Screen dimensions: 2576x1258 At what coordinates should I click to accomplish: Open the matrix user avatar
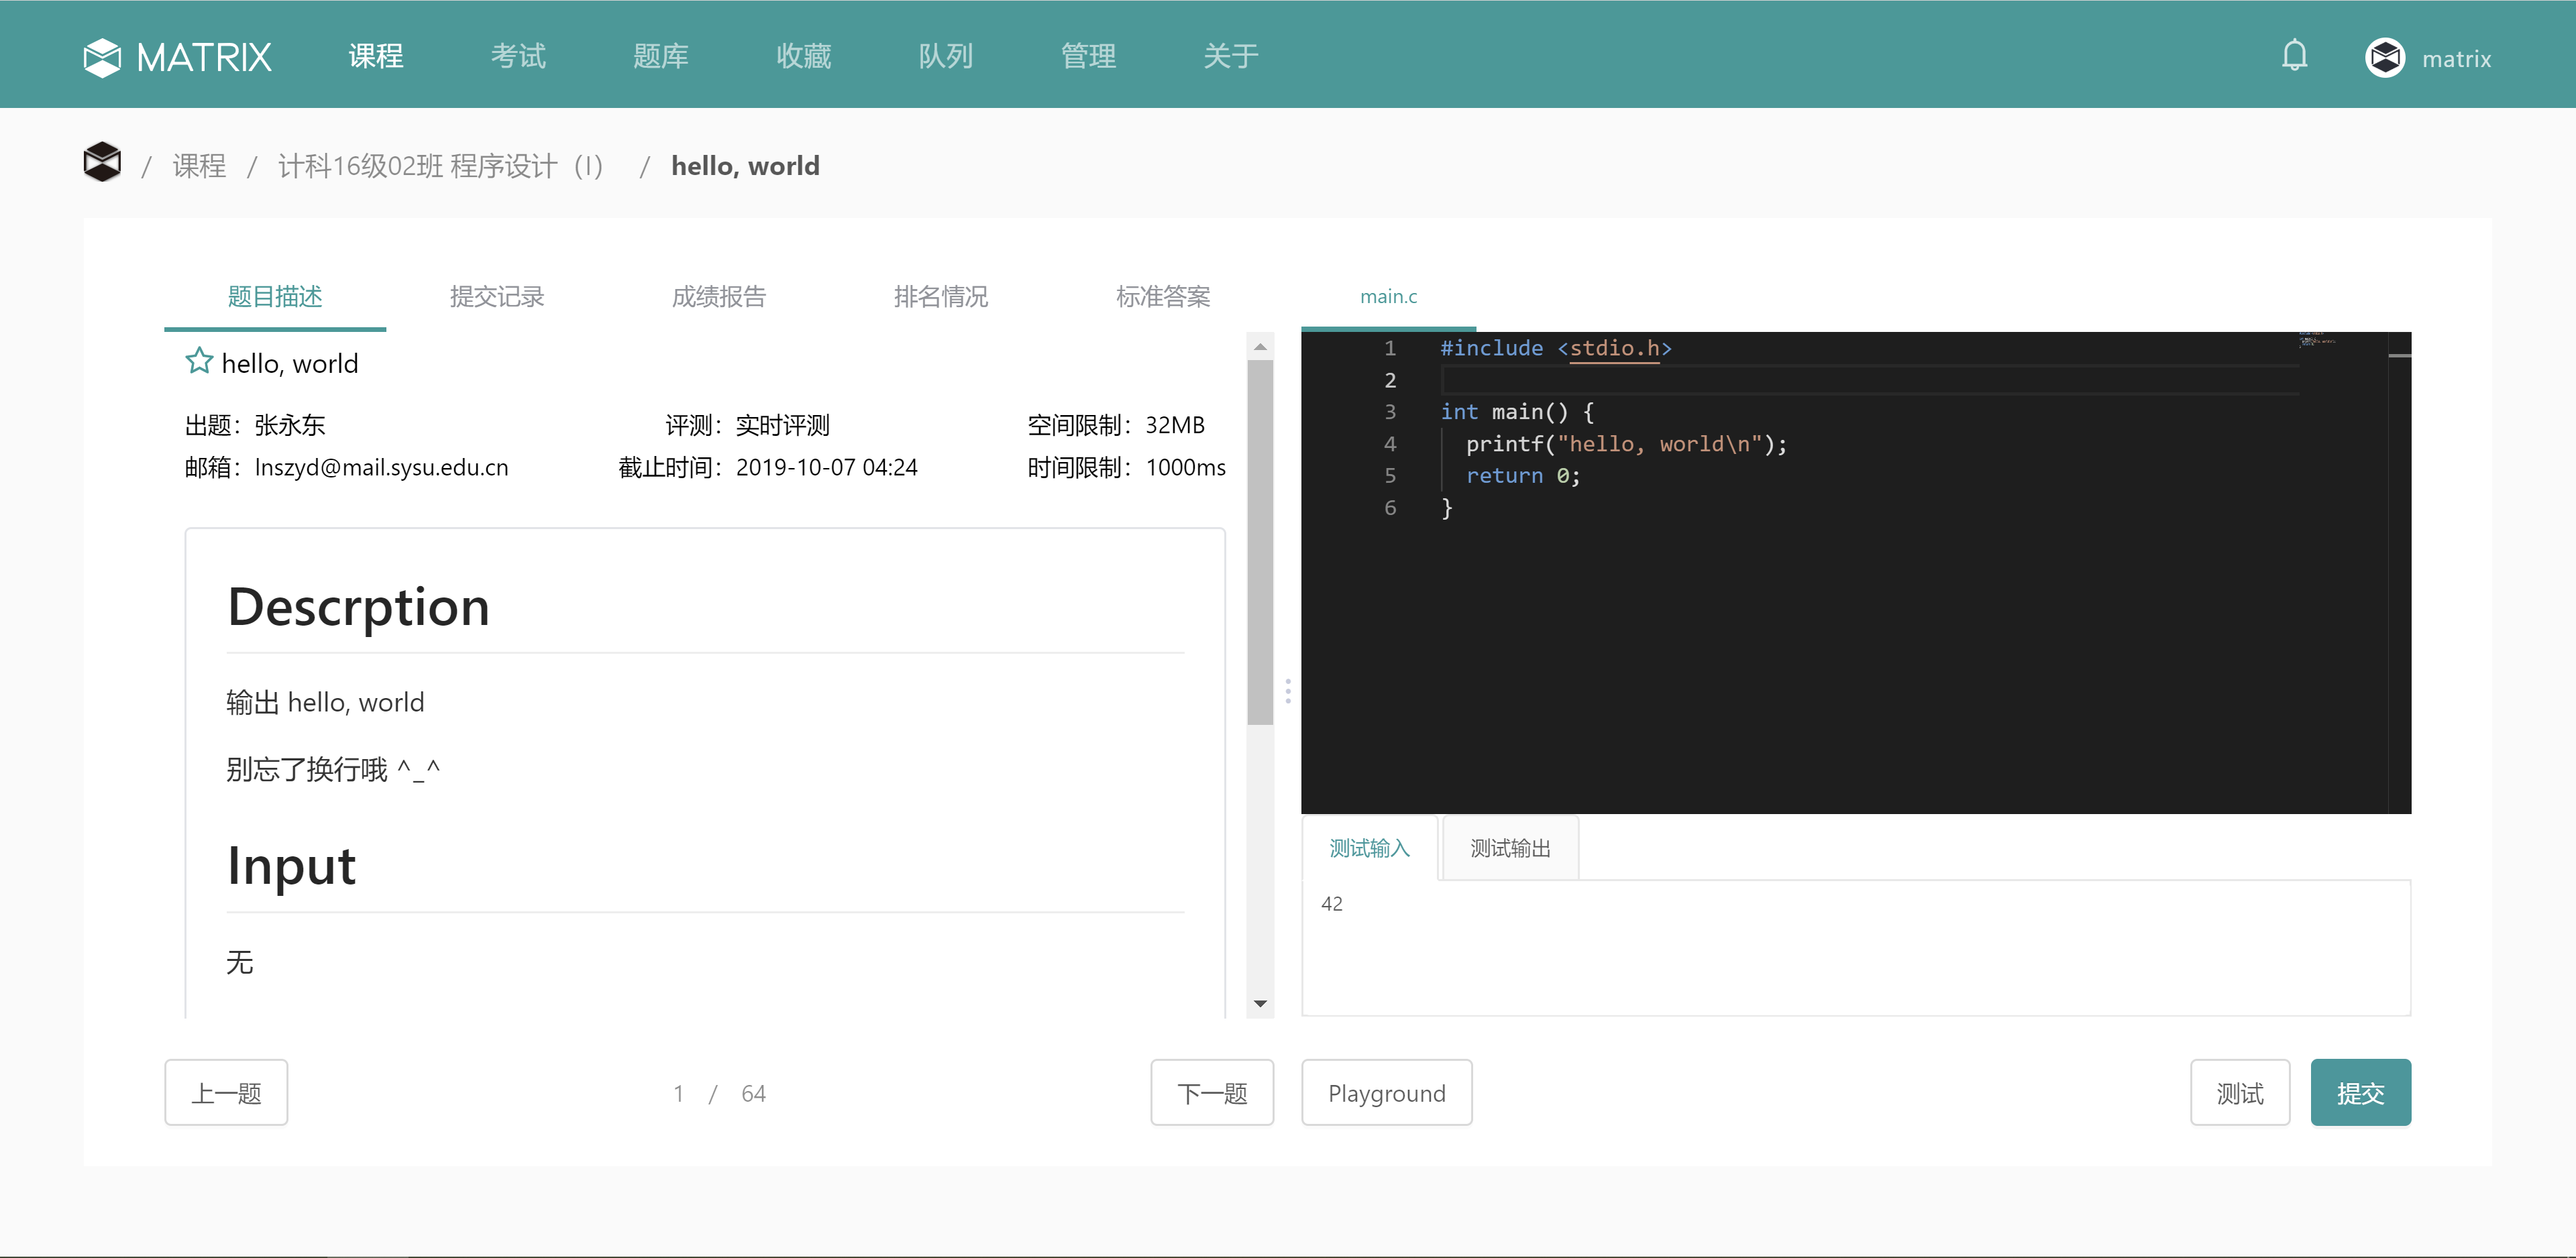click(x=2385, y=57)
